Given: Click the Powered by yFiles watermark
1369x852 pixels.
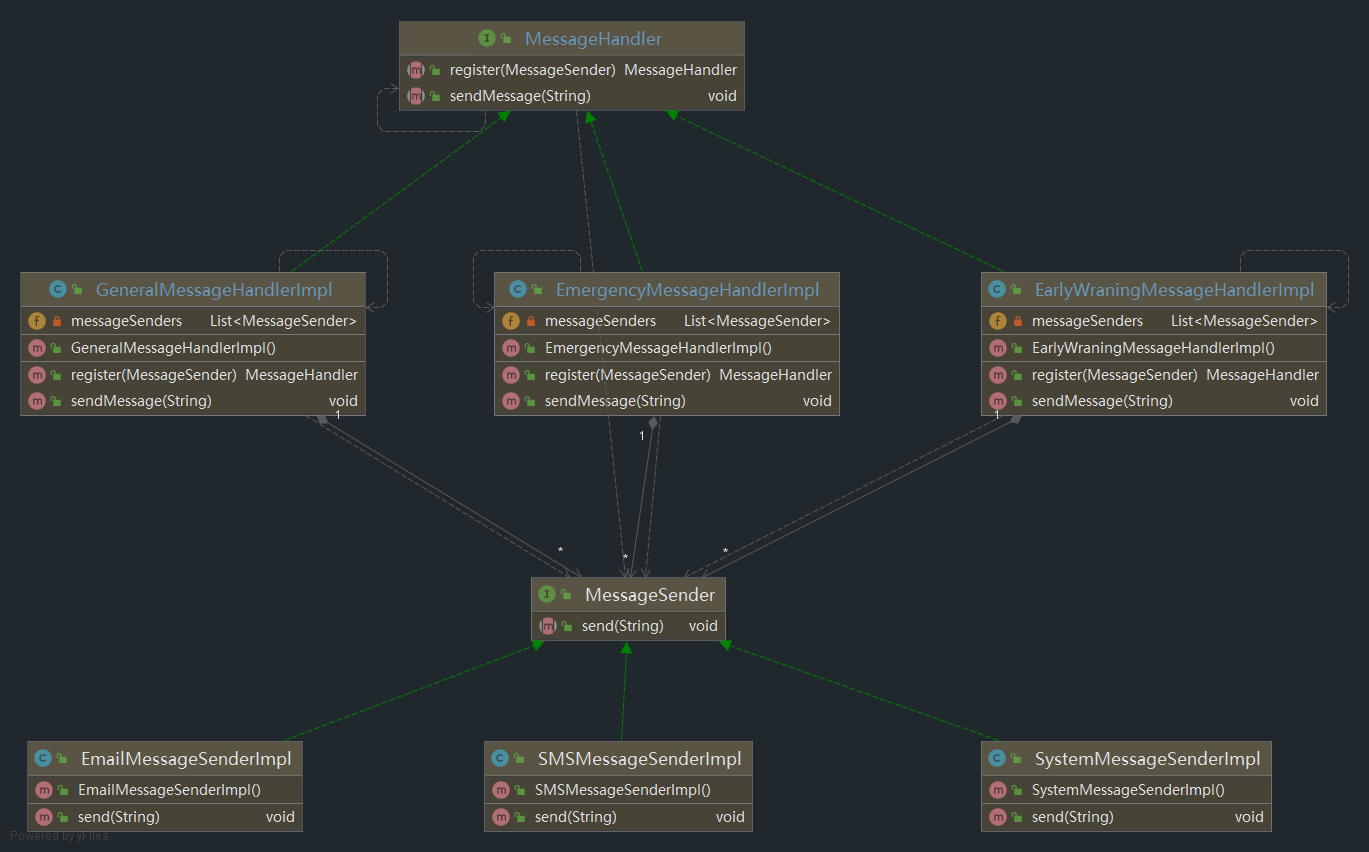Looking at the screenshot, I should click(59, 836).
